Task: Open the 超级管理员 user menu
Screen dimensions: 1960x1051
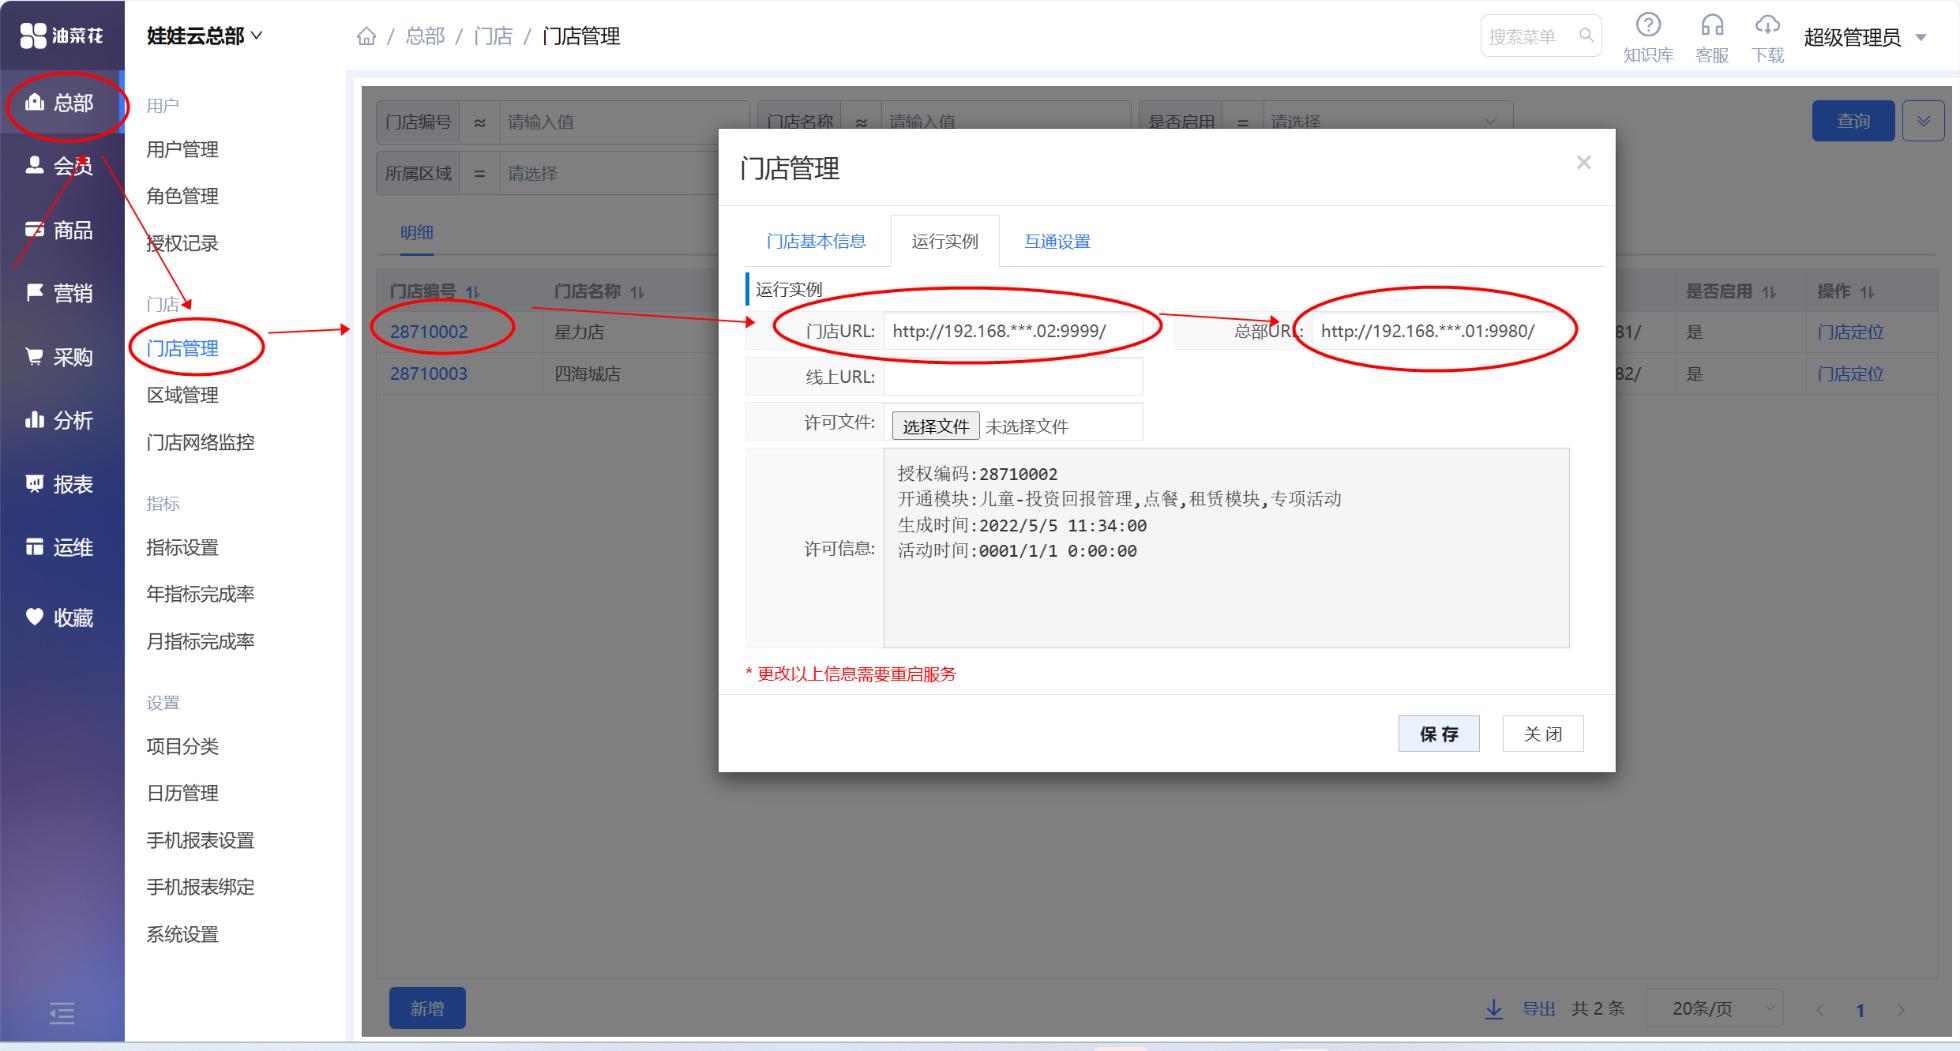Action: pos(1865,38)
